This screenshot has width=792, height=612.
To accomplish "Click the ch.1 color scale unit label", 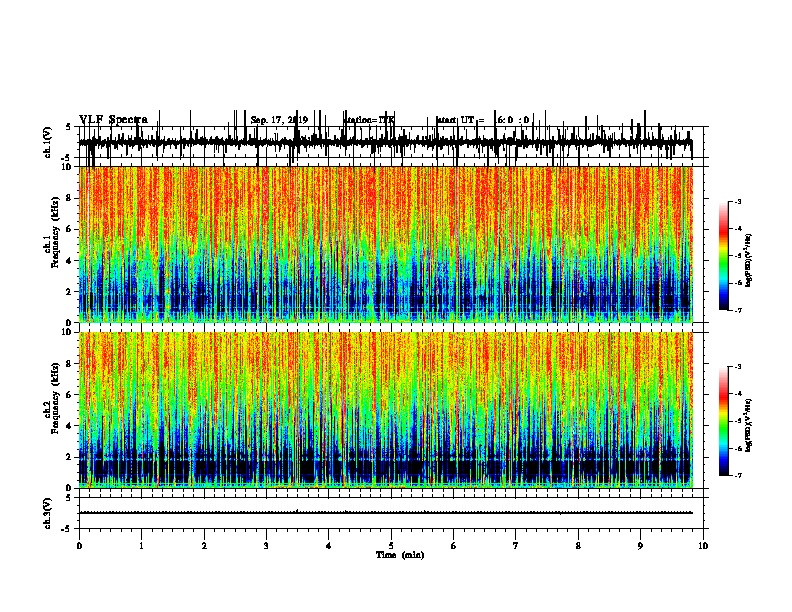I will 749,260.
